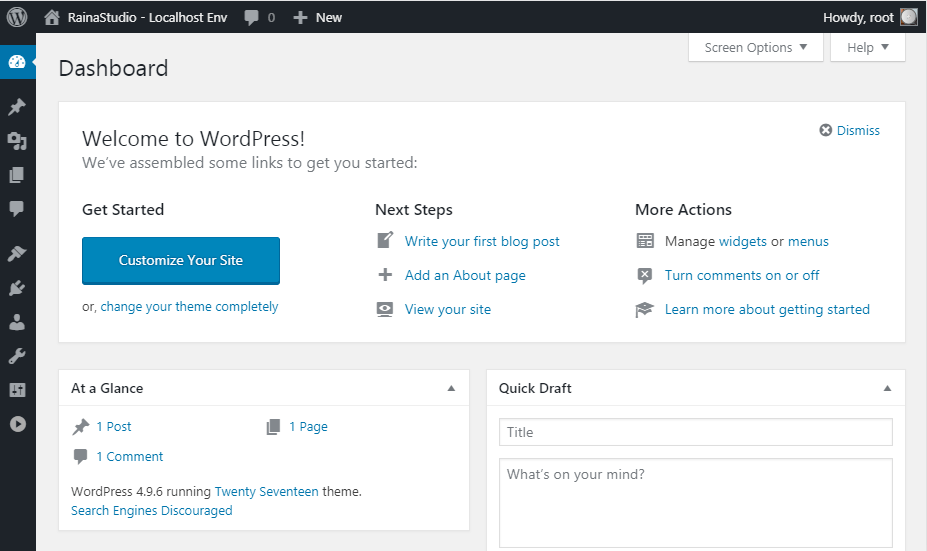Click the Next Steps heading
The height and width of the screenshot is (551, 927).
(414, 210)
